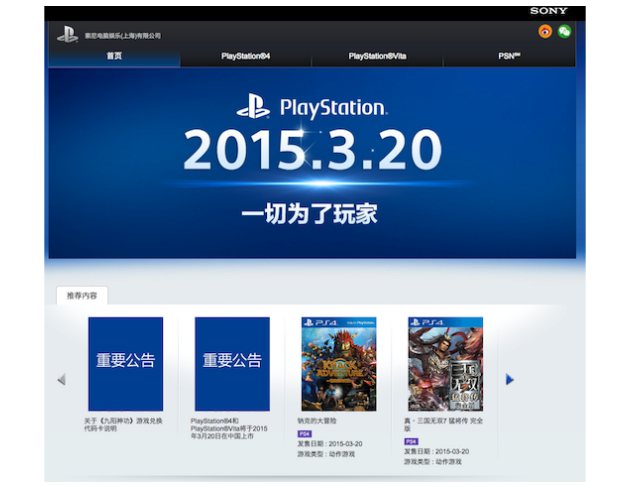The height and width of the screenshot is (488, 640).
Task: Open the WeChat social icon
Action: click(x=564, y=31)
